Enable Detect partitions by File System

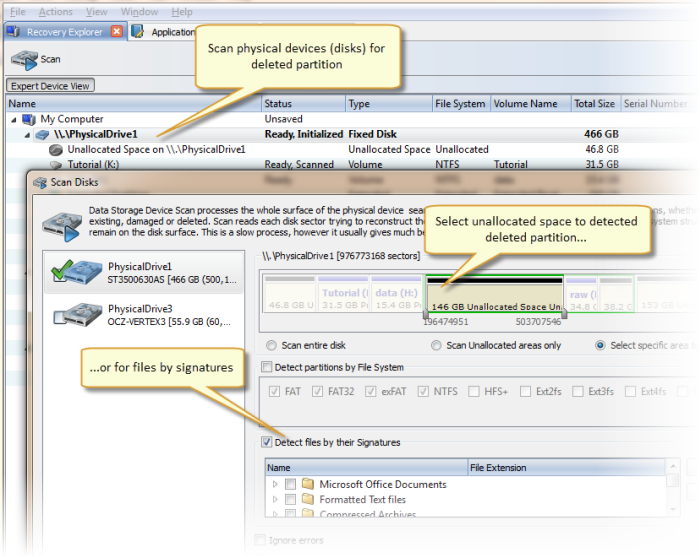click(x=267, y=367)
